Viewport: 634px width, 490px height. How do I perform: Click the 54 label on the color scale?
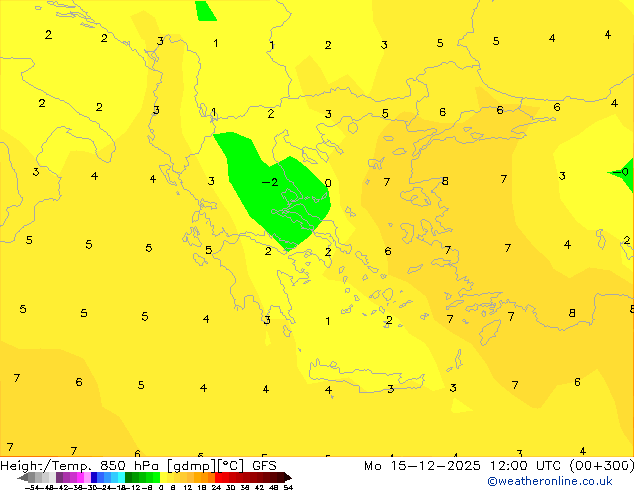click(288, 487)
